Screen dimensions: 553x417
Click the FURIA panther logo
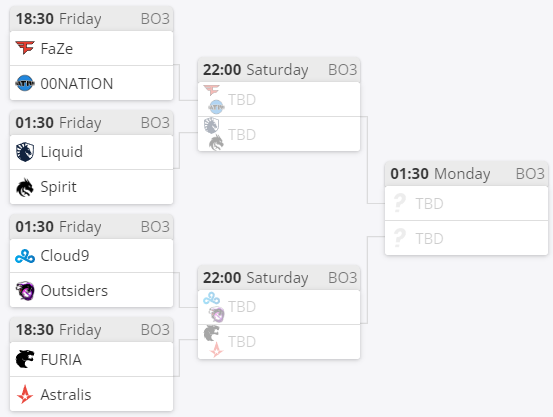[x=25, y=359]
